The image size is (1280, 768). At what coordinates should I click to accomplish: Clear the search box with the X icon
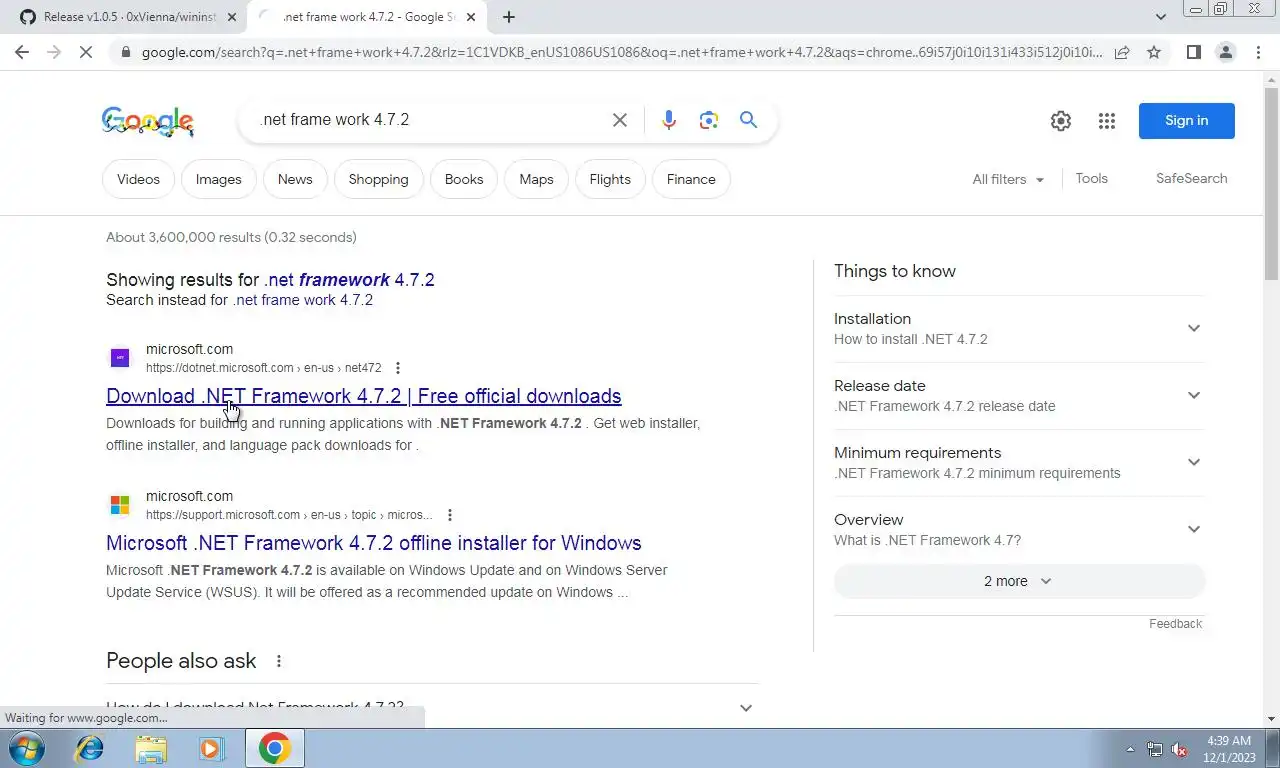click(620, 120)
